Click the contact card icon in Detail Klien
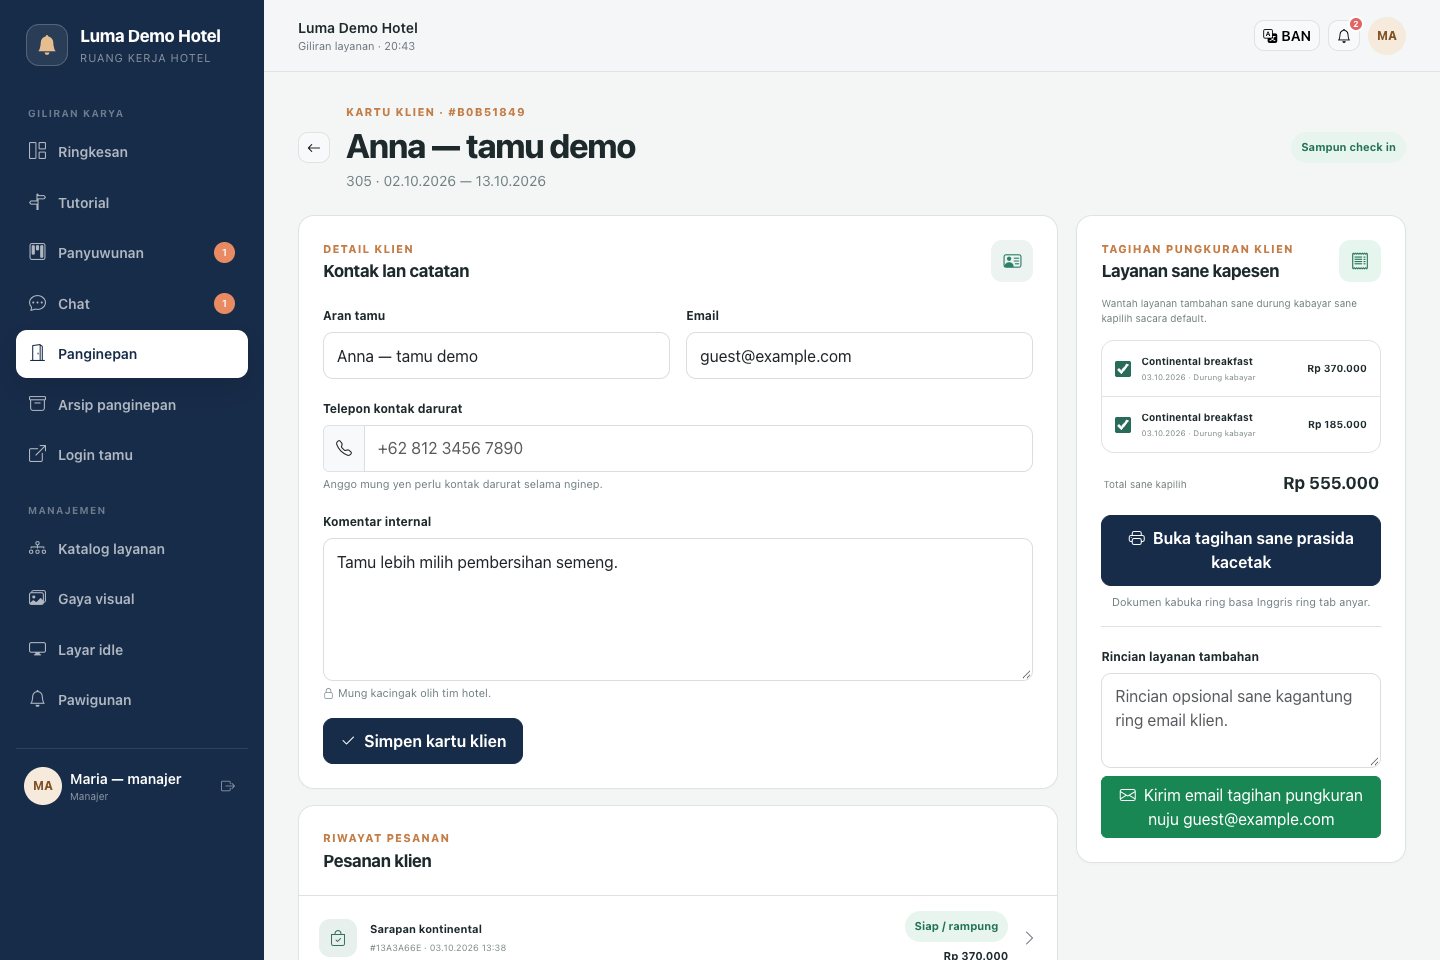Image resolution: width=1440 pixels, height=960 pixels. tap(1012, 261)
